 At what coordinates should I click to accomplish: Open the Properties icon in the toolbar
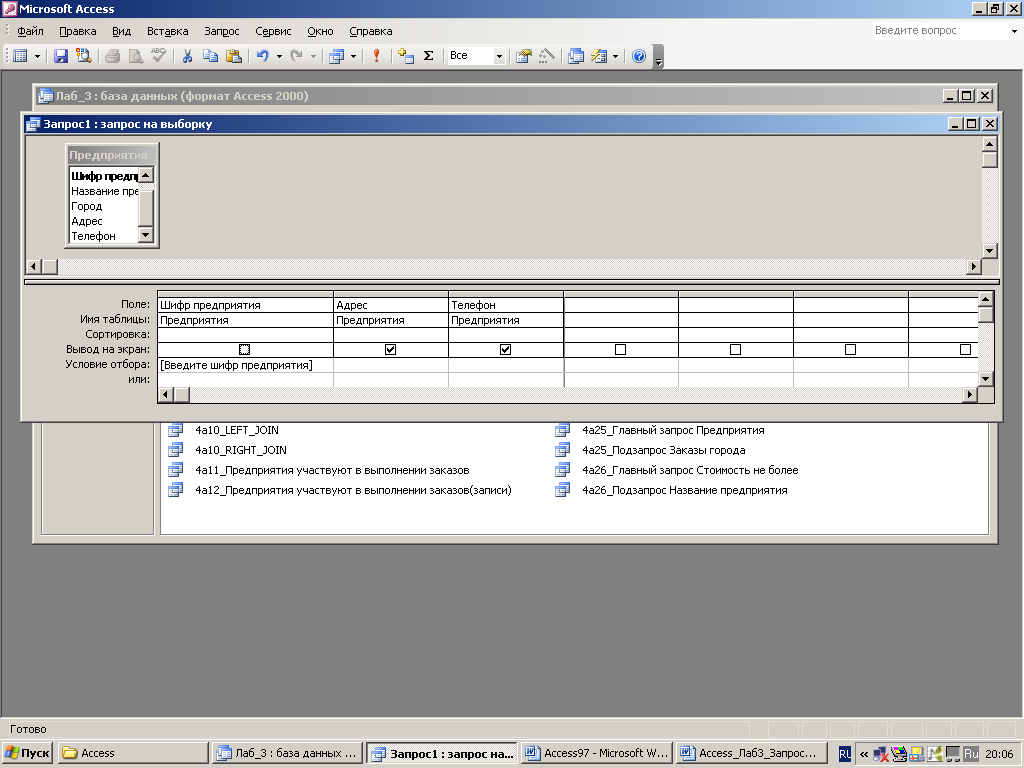click(523, 56)
